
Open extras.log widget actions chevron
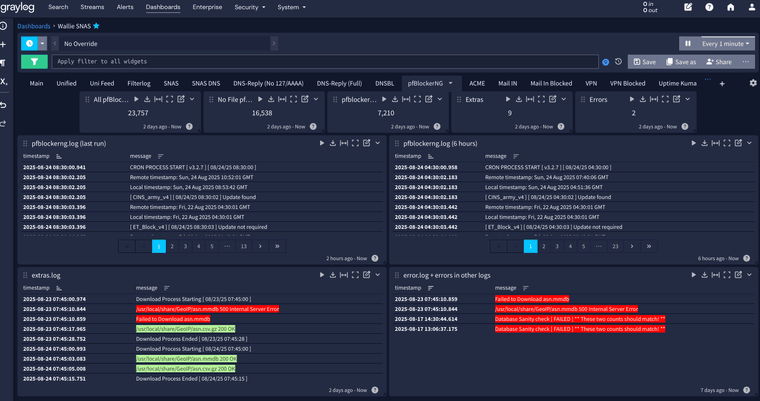(x=378, y=275)
